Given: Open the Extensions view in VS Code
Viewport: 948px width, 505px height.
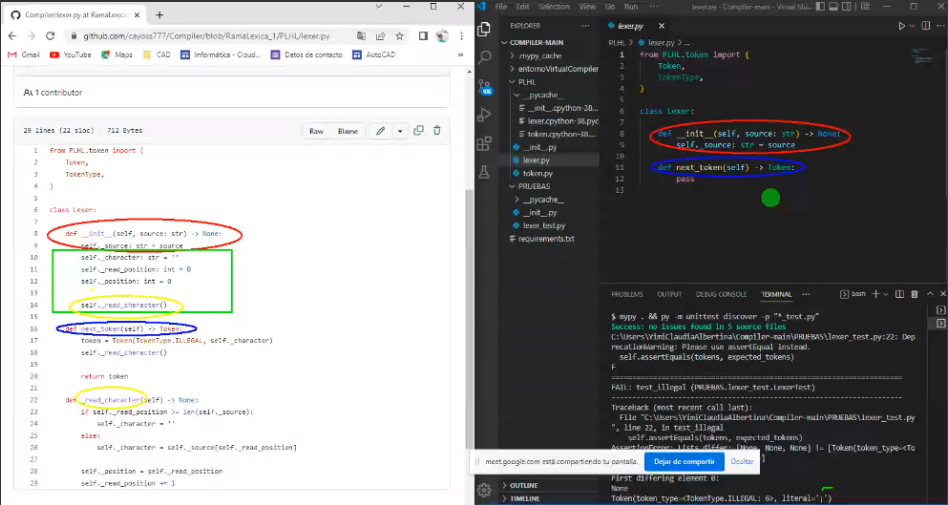Looking at the screenshot, I should (484, 143).
